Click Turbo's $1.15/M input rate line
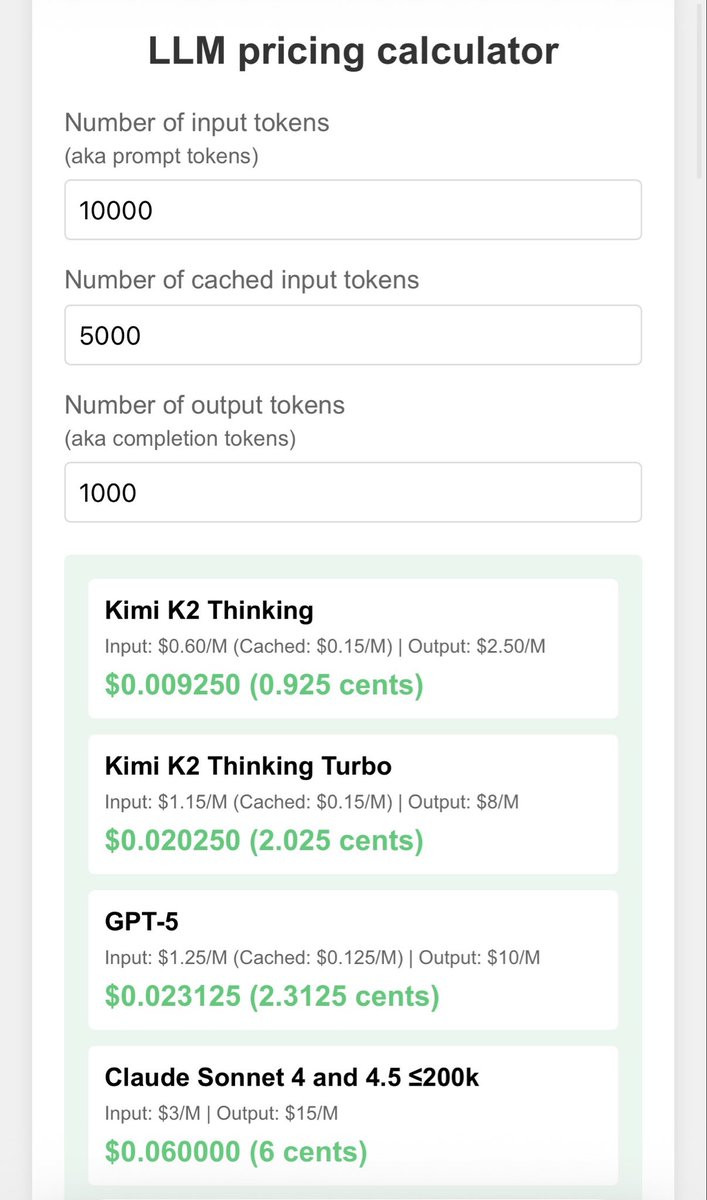The height and width of the screenshot is (1200, 707). (312, 802)
